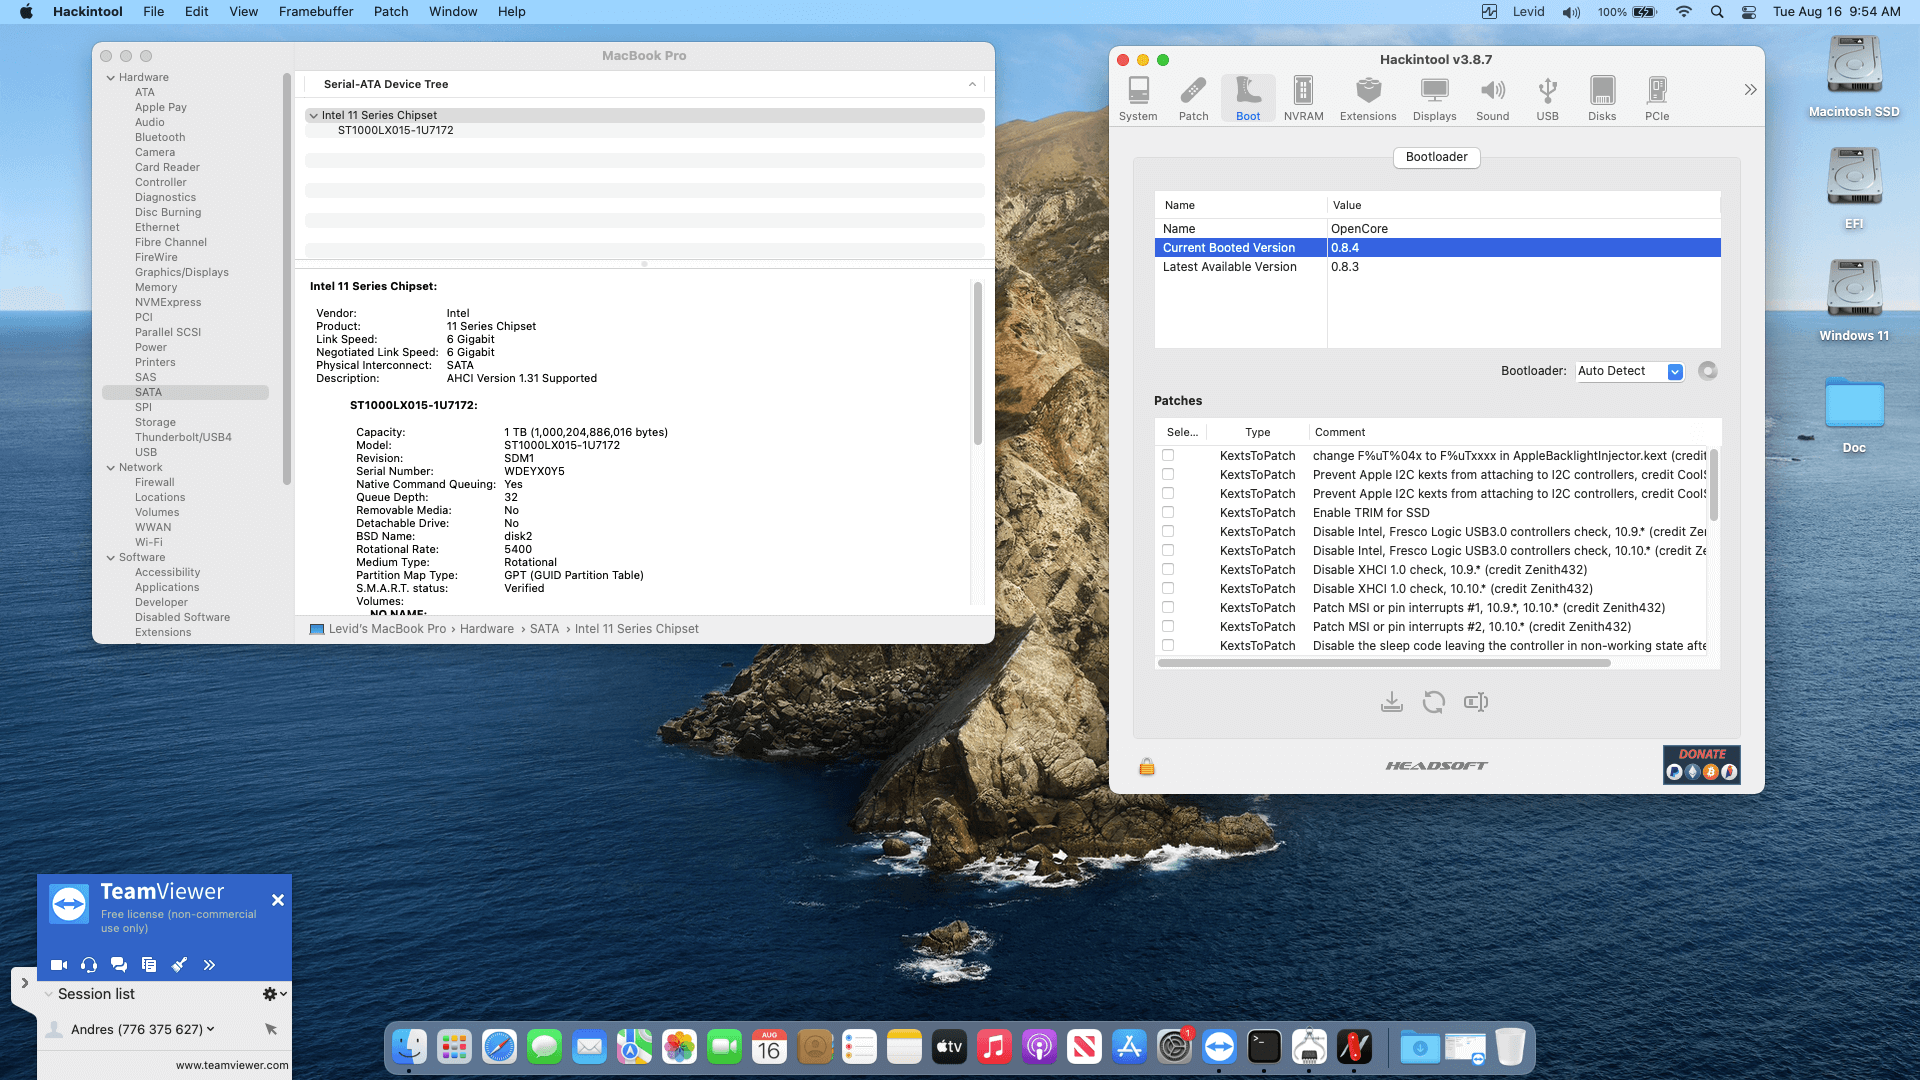Check the Disable sleep code patch checkbox
Image resolution: width=1920 pixels, height=1080 pixels.
[x=1168, y=646]
